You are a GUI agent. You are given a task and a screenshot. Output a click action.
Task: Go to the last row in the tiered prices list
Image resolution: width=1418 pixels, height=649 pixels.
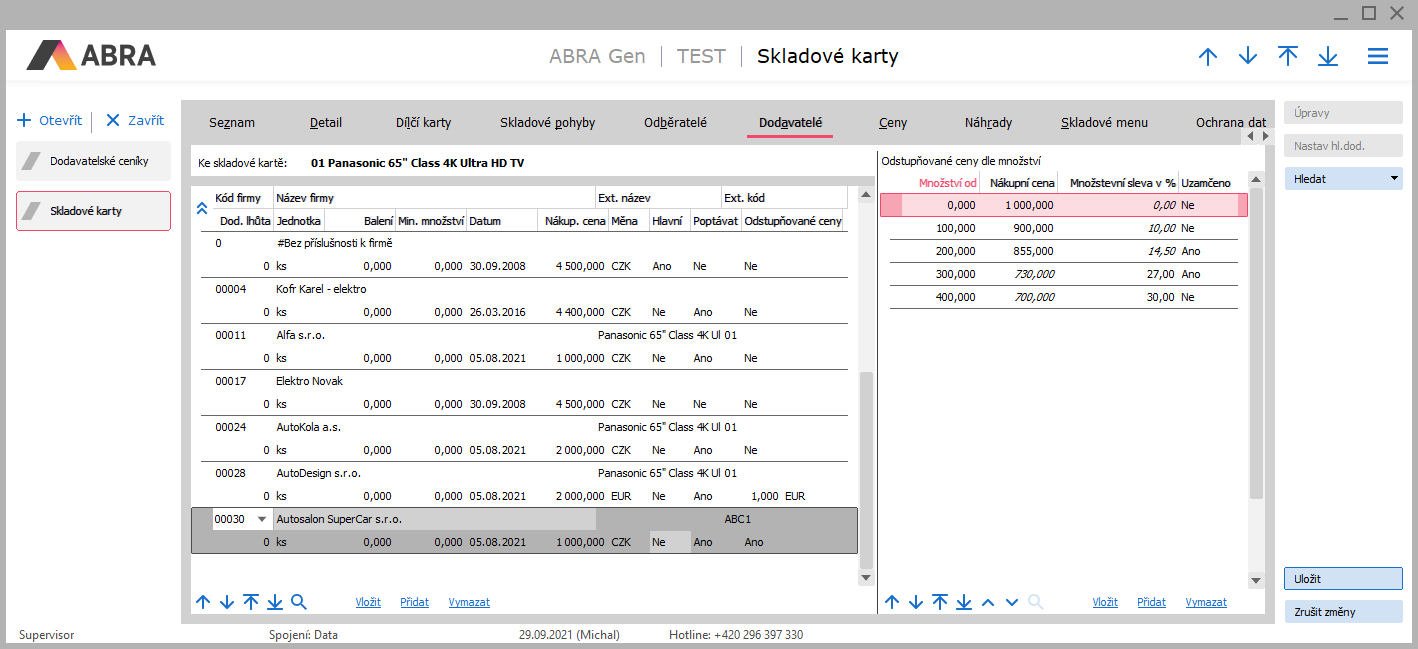click(x=963, y=602)
